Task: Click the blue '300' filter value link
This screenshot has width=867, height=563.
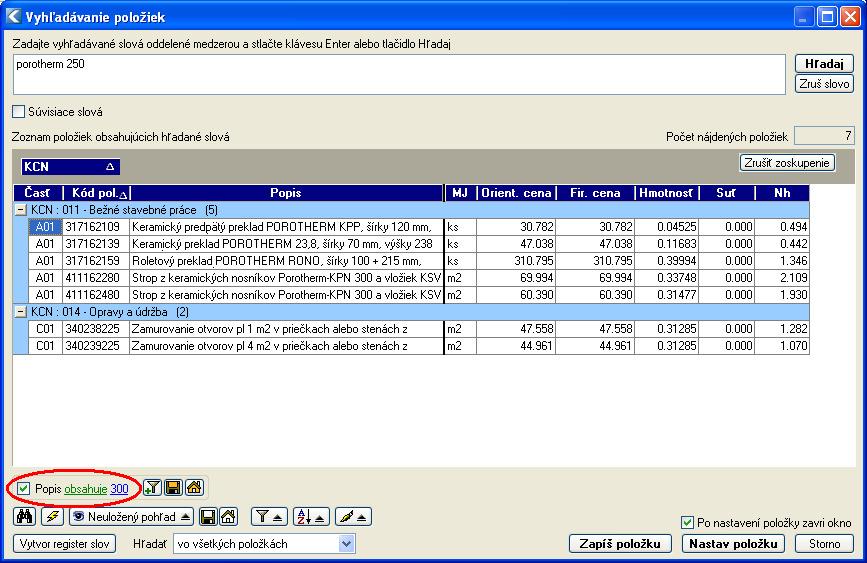Action: (x=119, y=488)
